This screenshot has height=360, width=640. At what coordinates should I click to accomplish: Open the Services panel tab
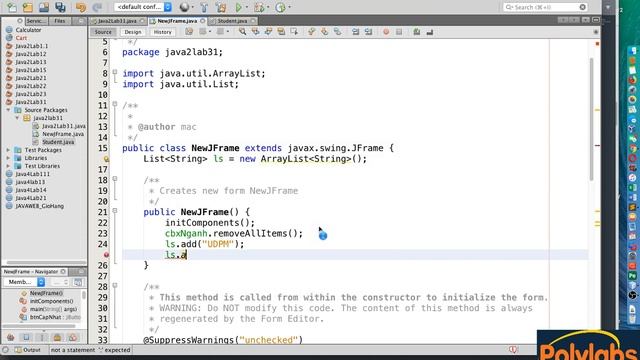pos(36,20)
